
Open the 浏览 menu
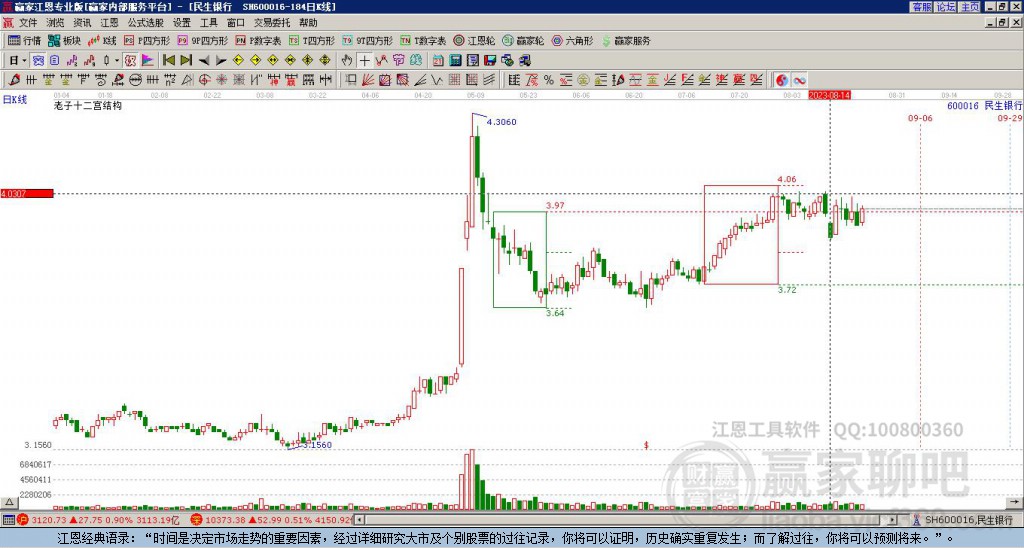(x=56, y=23)
